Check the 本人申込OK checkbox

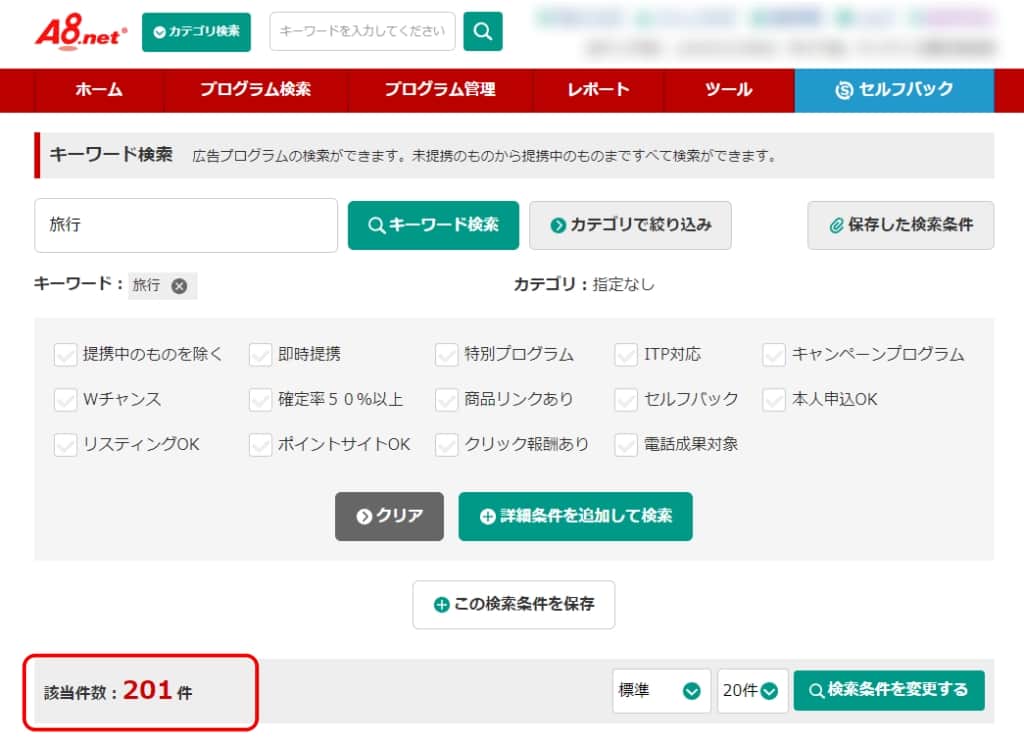coord(774,400)
